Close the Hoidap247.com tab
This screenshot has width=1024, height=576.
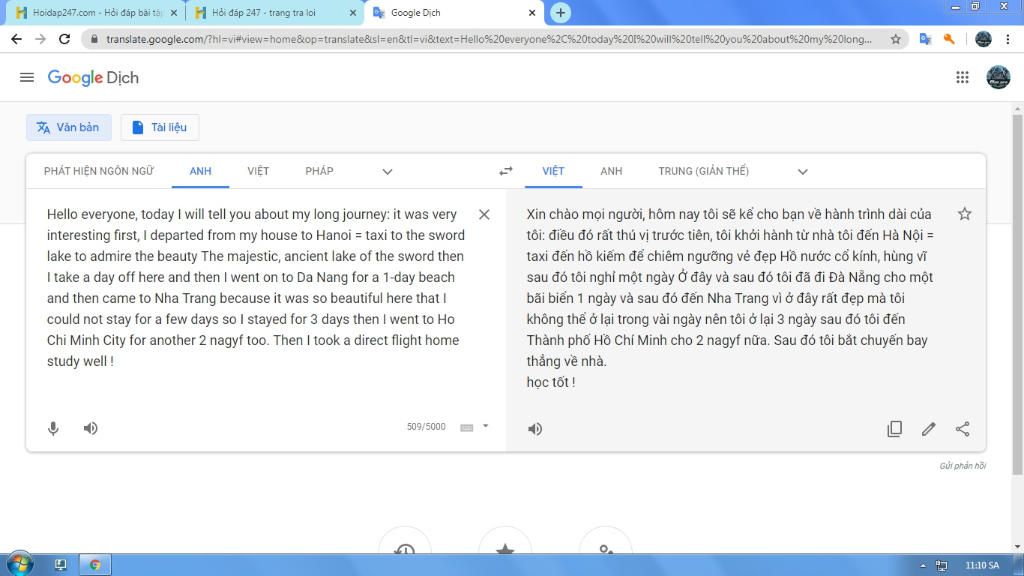(x=174, y=12)
